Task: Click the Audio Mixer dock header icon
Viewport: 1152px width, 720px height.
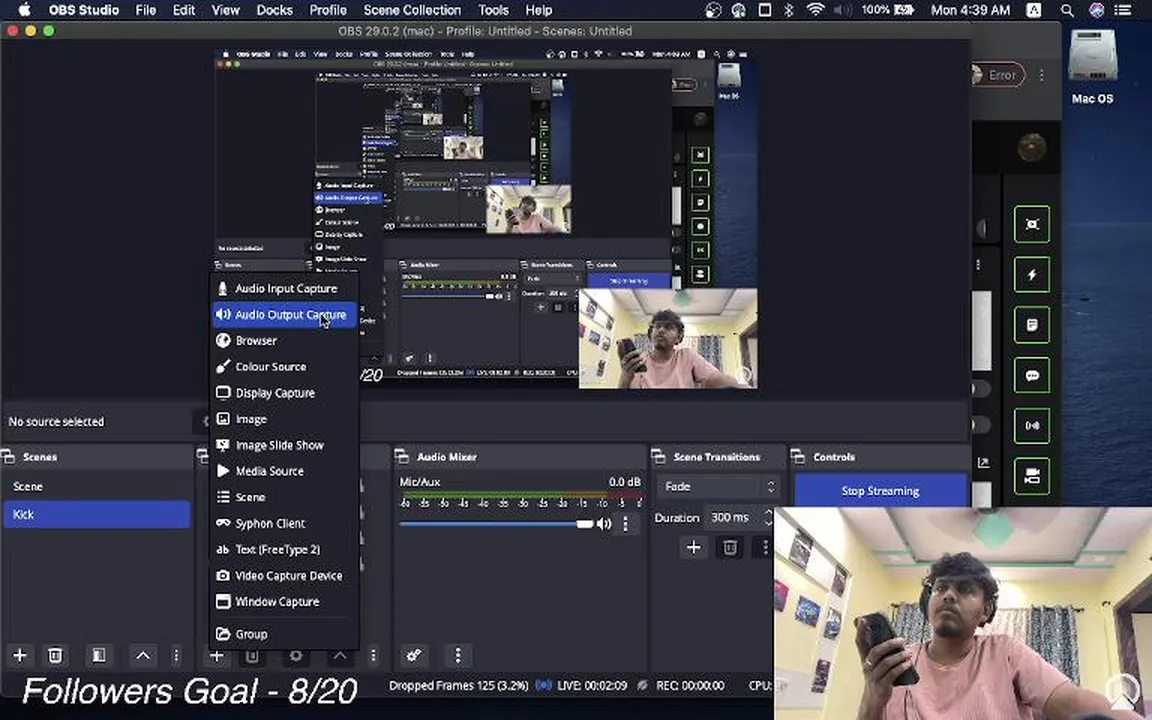Action: click(402, 457)
